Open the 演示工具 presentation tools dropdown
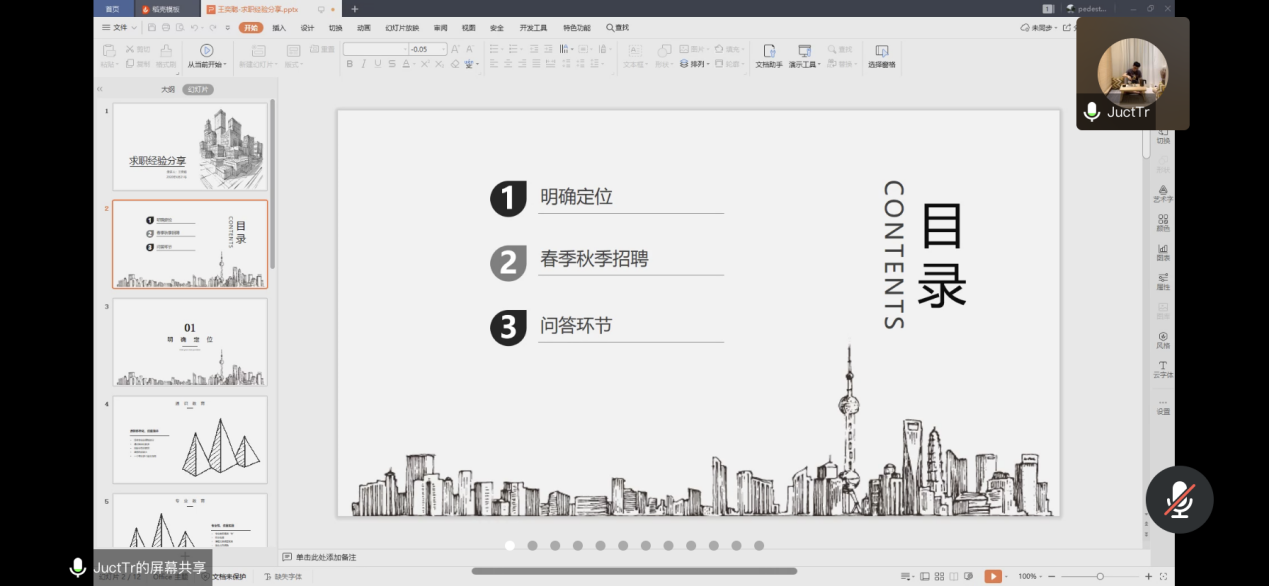Screen dimensions: 1269x586 click(804, 55)
